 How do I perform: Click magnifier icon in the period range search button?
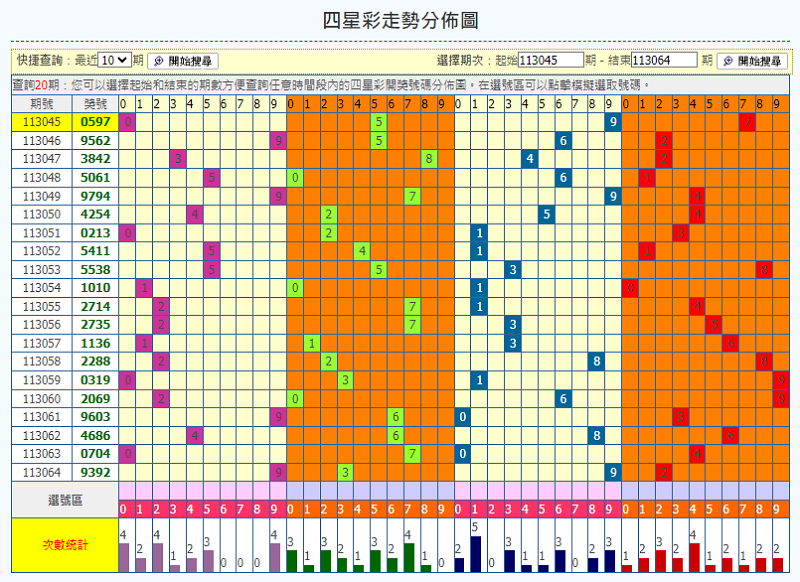pyautogui.click(x=727, y=61)
